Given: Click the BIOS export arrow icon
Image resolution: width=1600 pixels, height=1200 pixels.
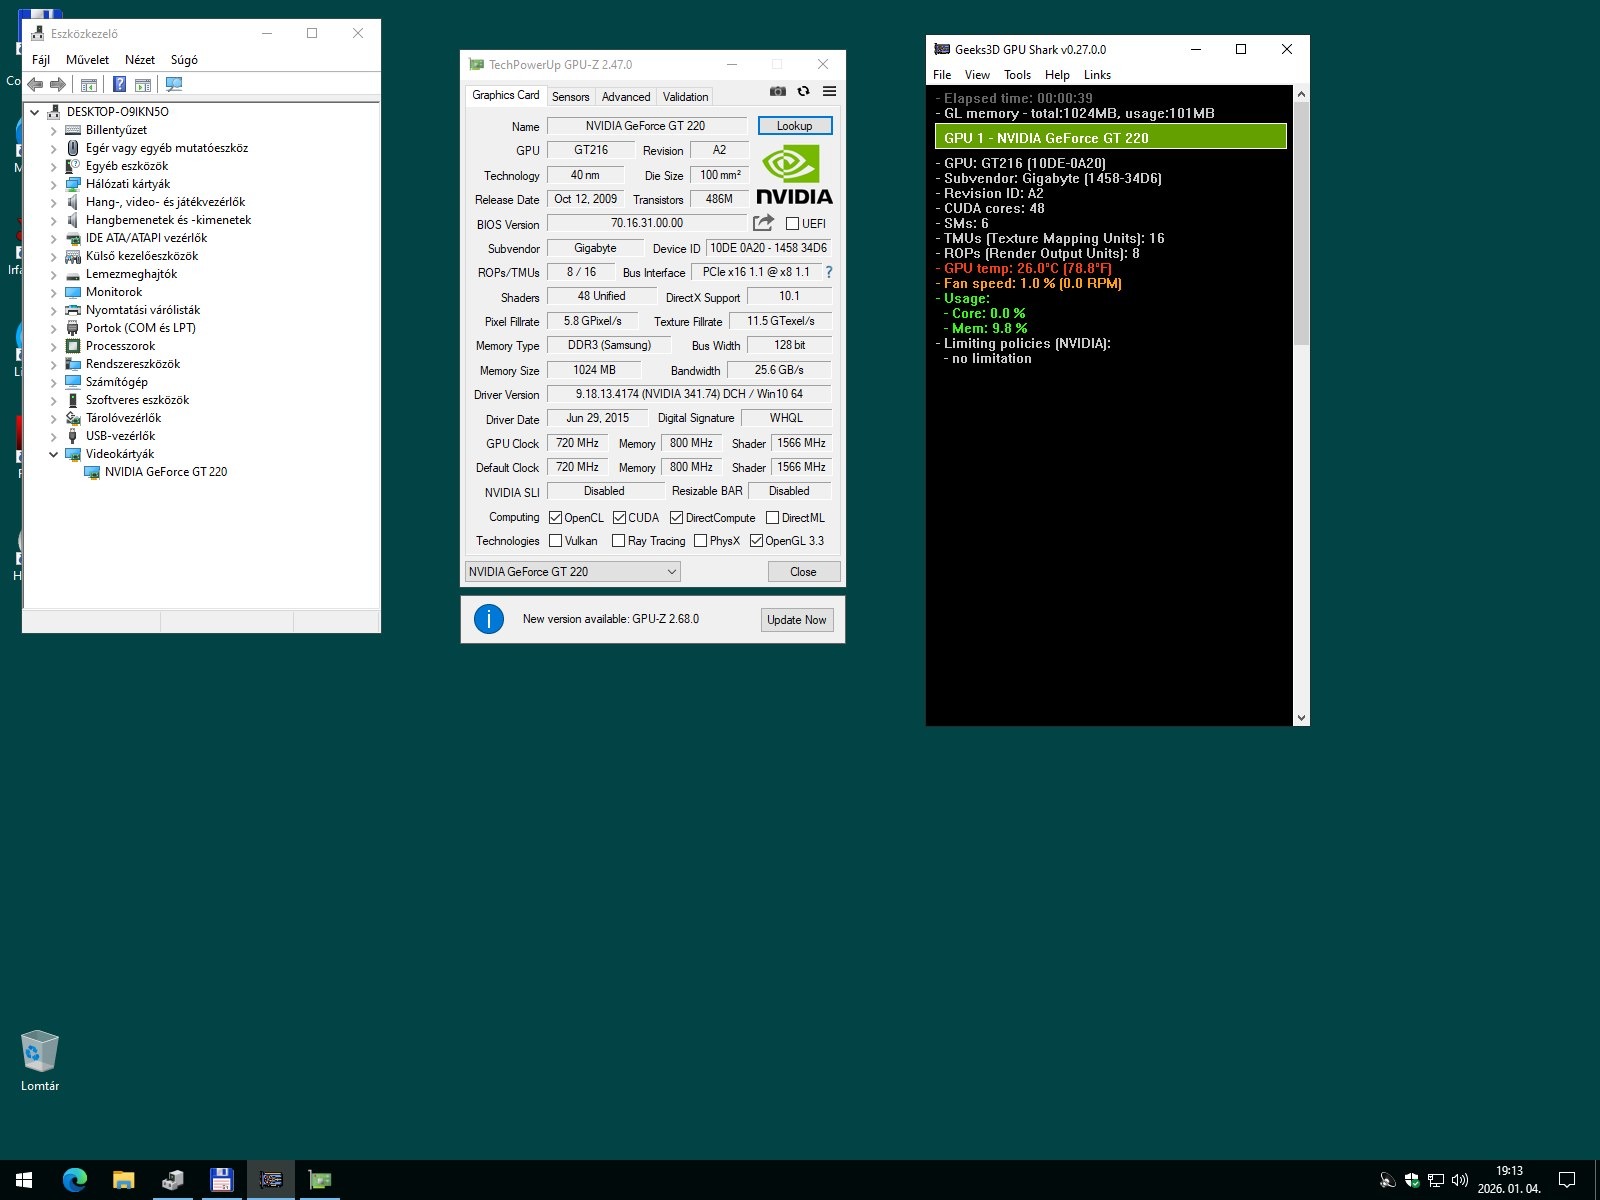Looking at the screenshot, I should 763,223.
